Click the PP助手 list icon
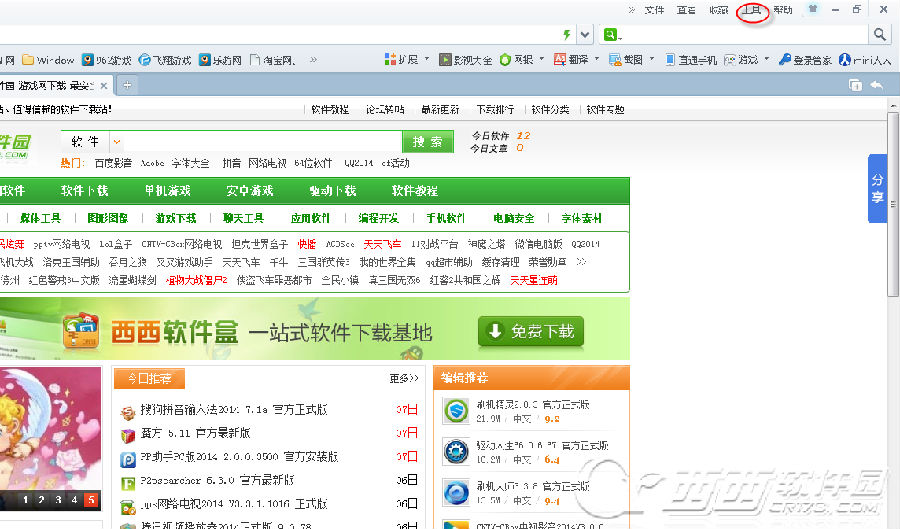The image size is (900, 529). (x=127, y=460)
